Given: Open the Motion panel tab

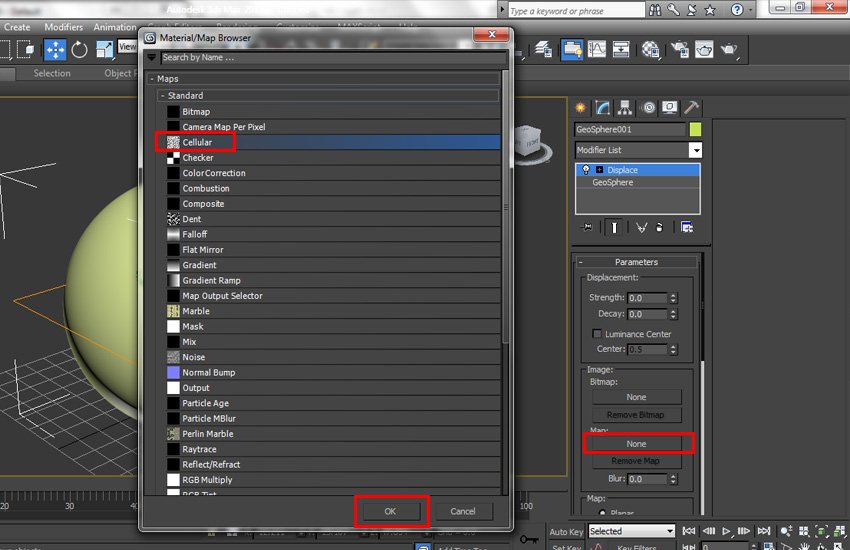Looking at the screenshot, I should point(647,108).
